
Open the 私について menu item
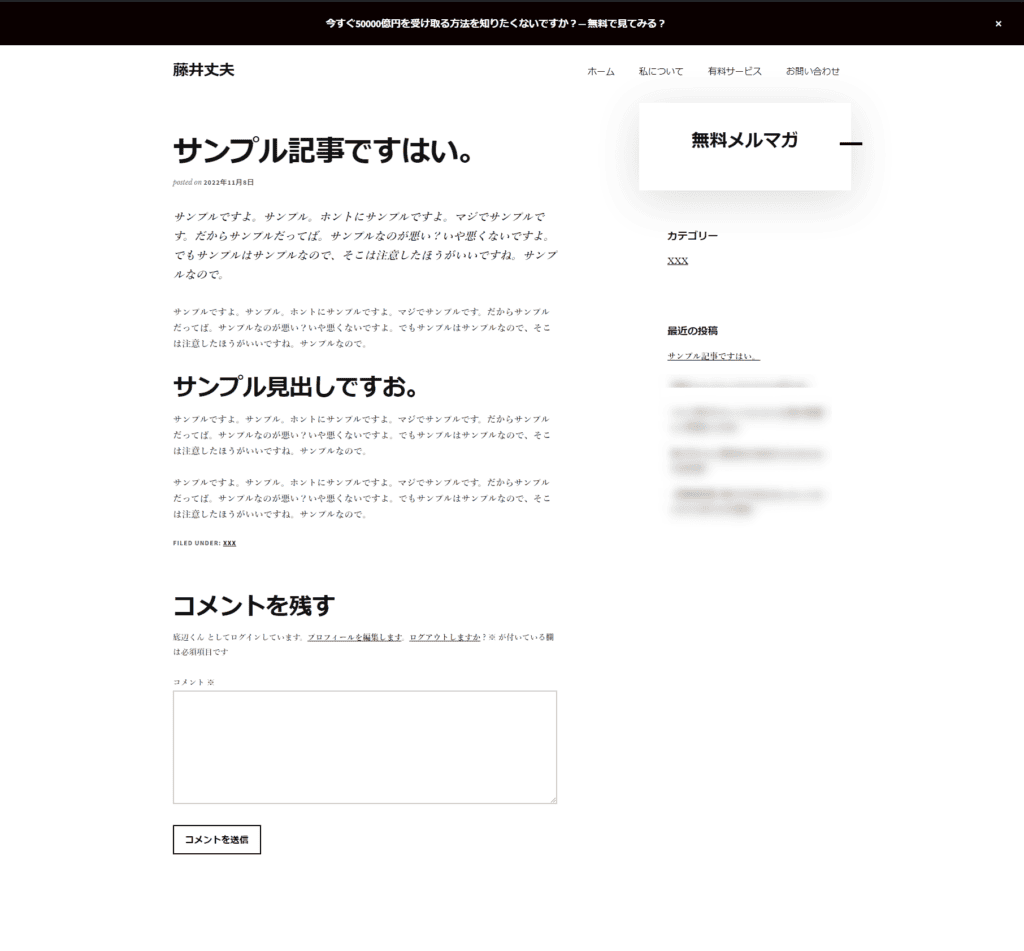(661, 71)
